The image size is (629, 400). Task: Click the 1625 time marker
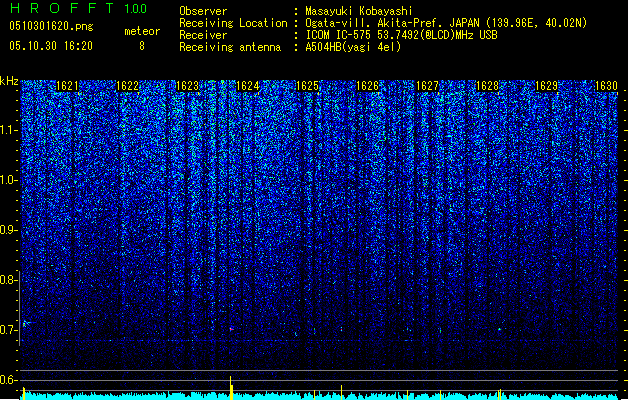pos(307,86)
